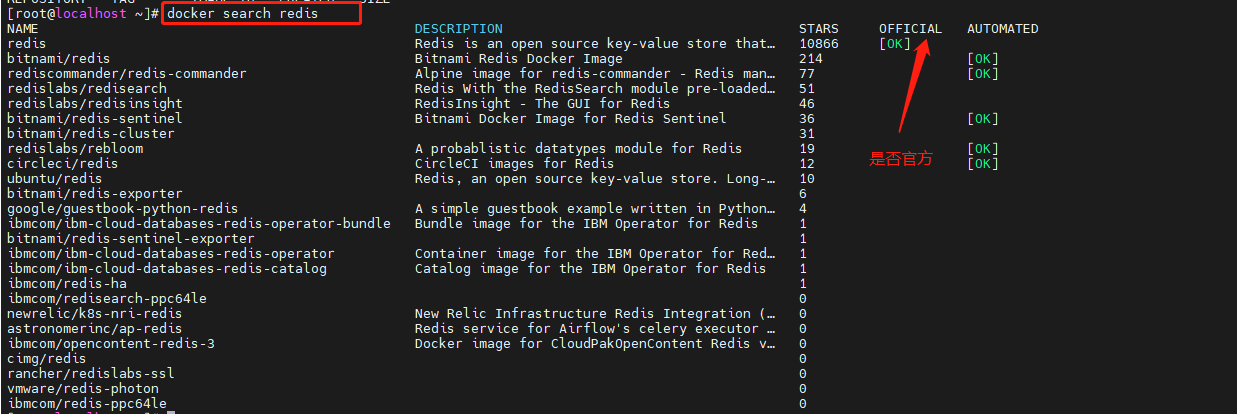Click the stars count 77
1237x414 pixels.
click(807, 74)
